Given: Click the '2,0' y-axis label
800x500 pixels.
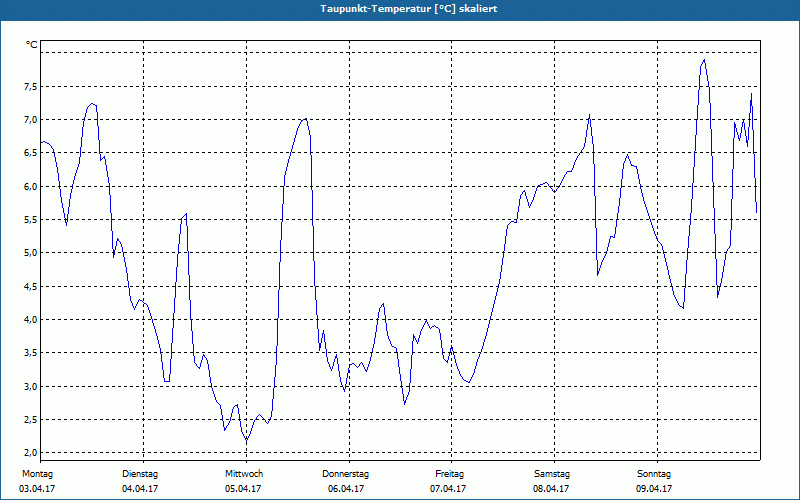Looking at the screenshot, I should (30, 453).
